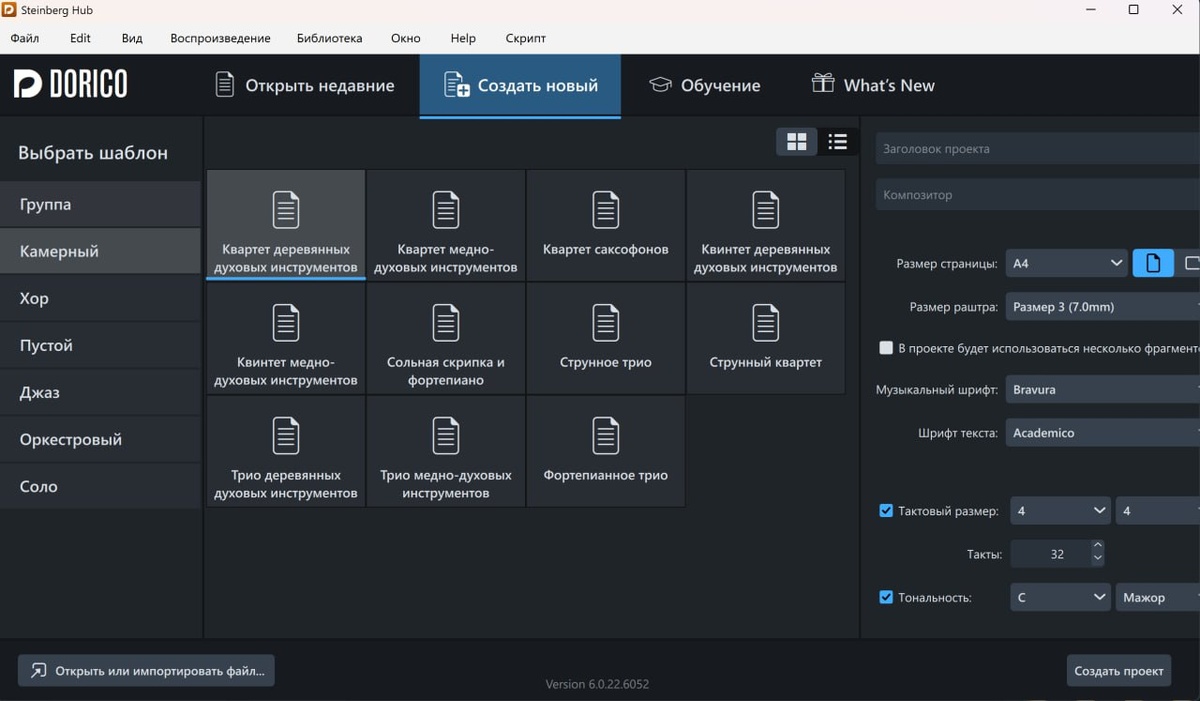Select the Фортепианное трио template
Image resolution: width=1200 pixels, height=701 pixels.
tap(606, 451)
